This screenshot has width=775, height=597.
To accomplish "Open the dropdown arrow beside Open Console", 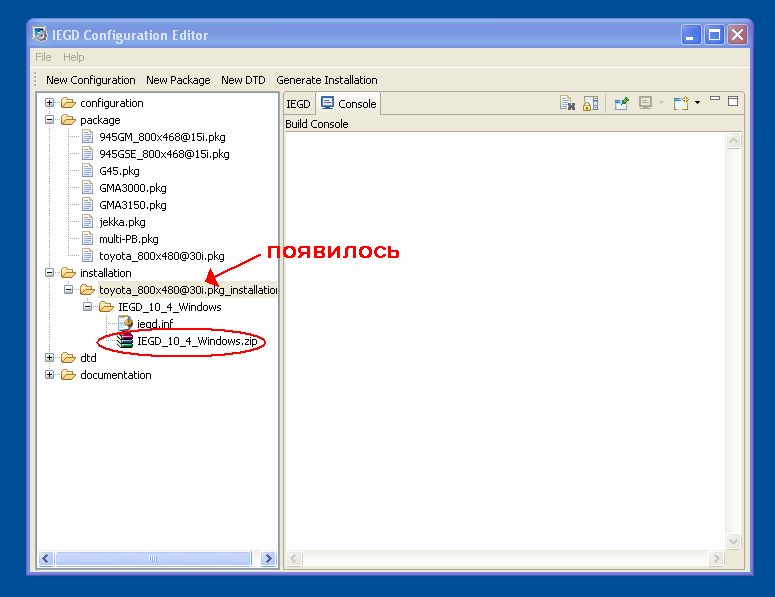I will [x=697, y=103].
